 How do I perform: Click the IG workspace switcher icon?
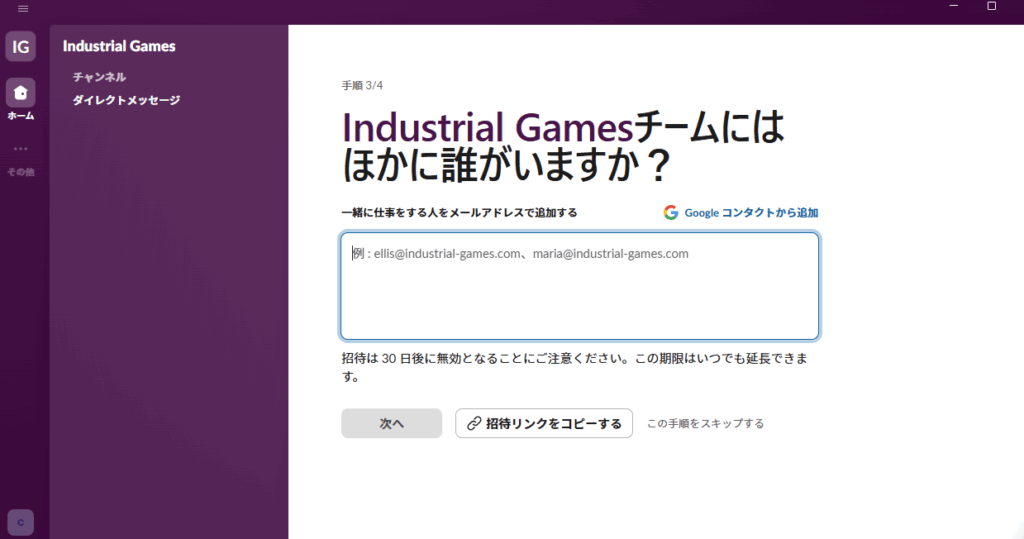coord(21,46)
